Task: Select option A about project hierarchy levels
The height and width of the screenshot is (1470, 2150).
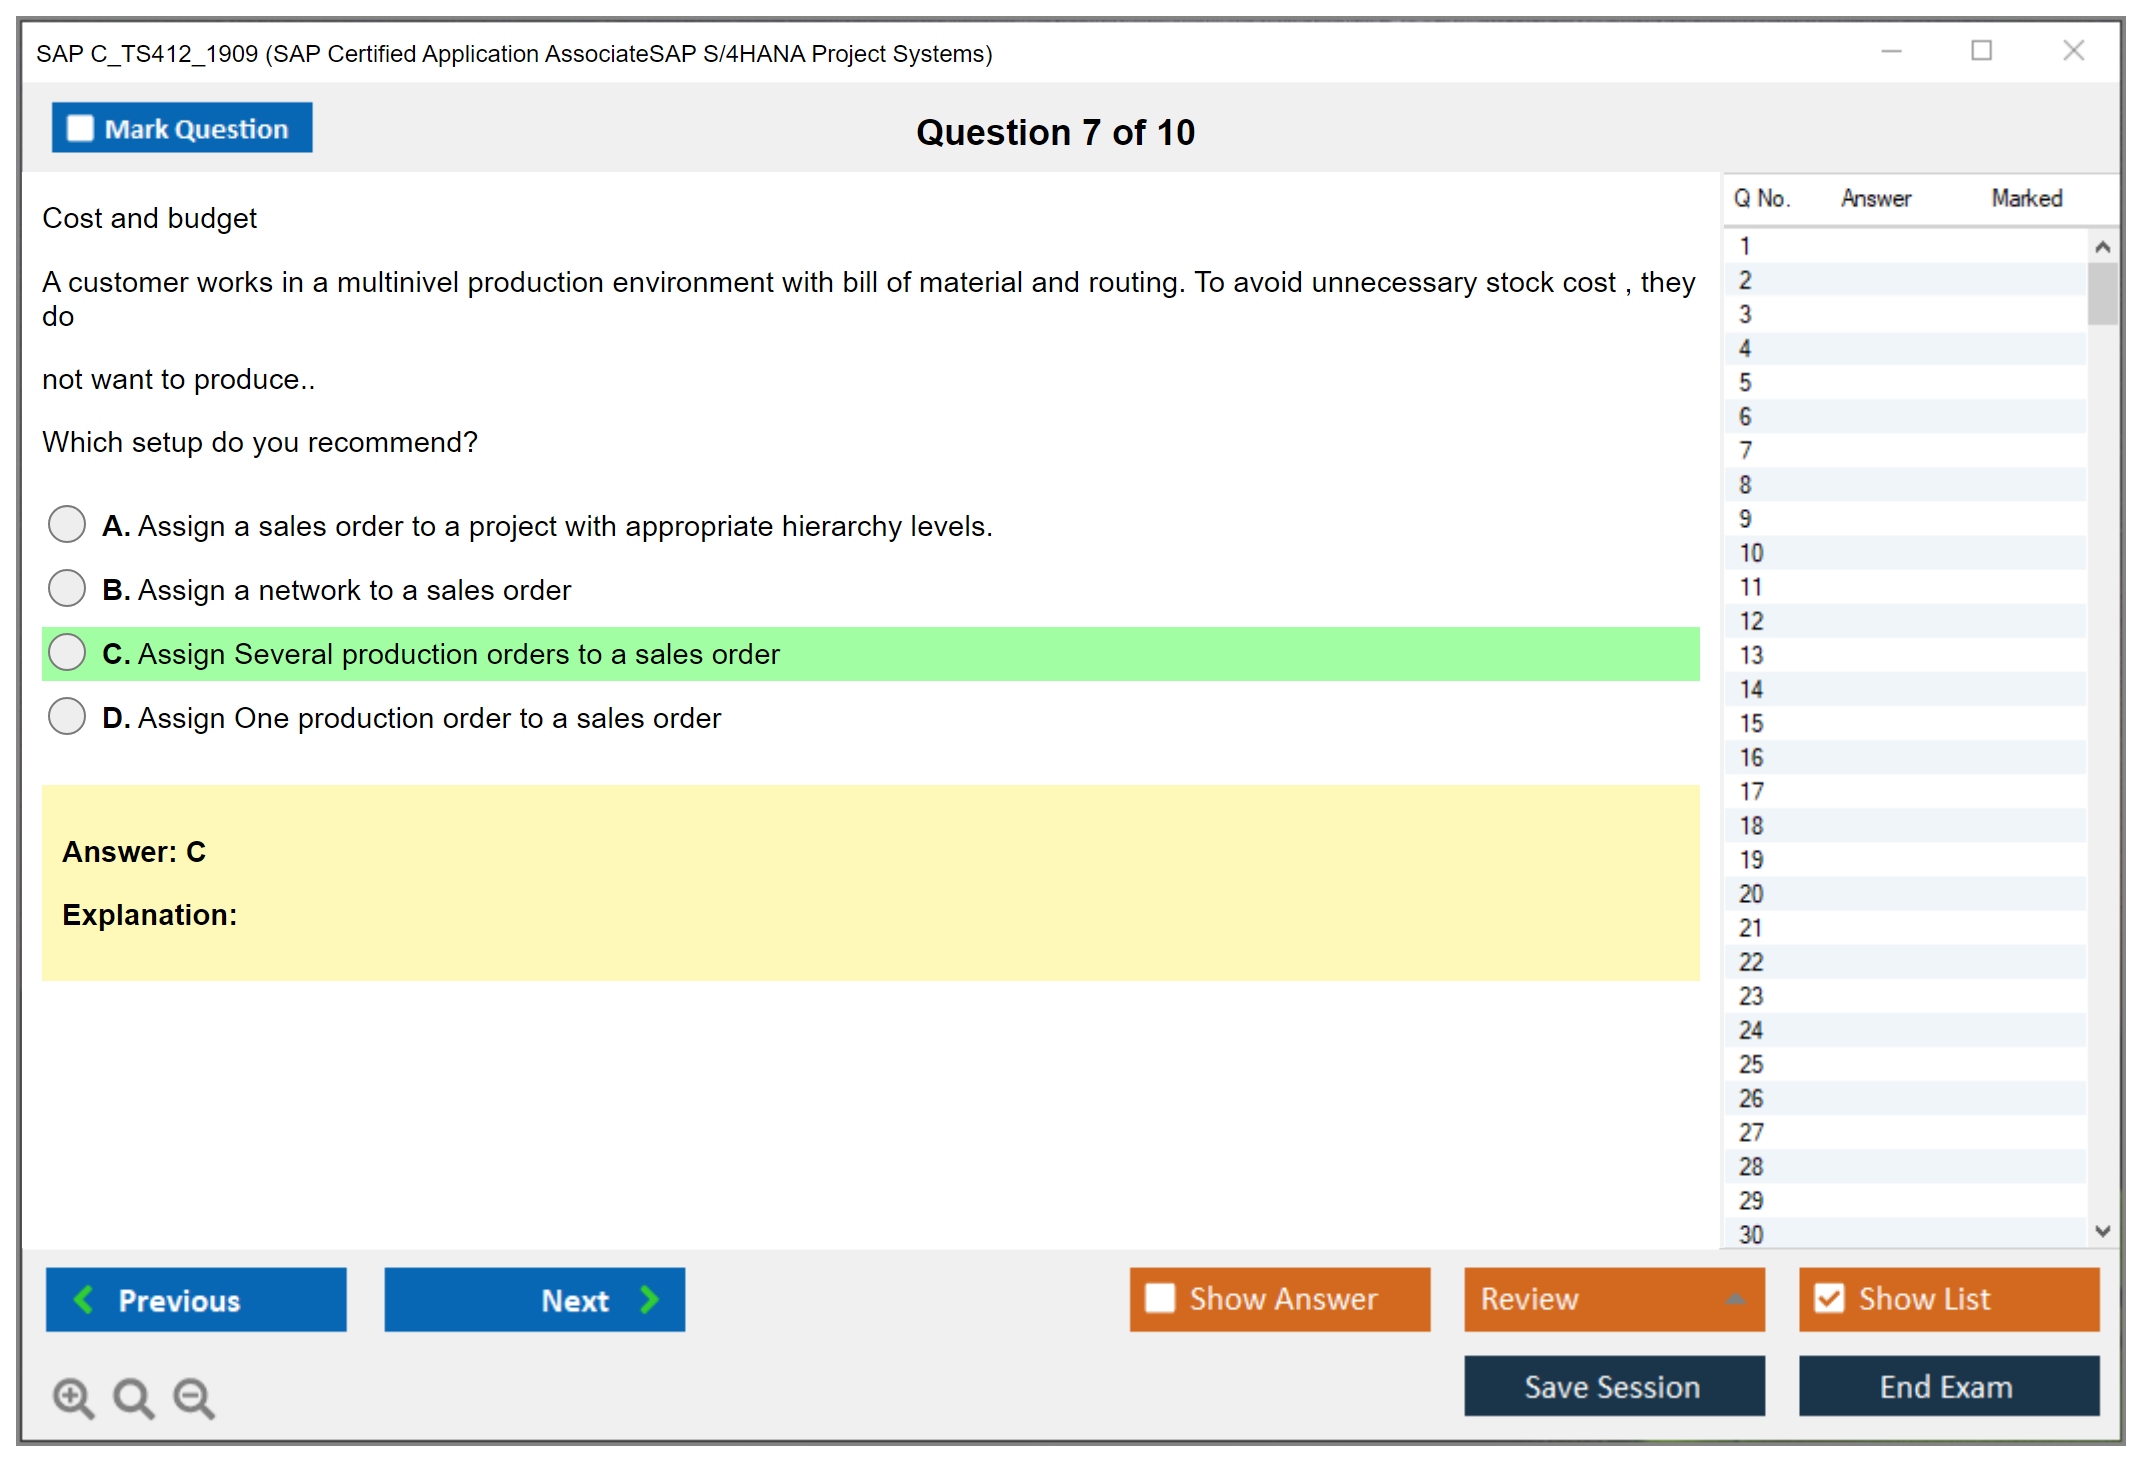Action: (67, 524)
